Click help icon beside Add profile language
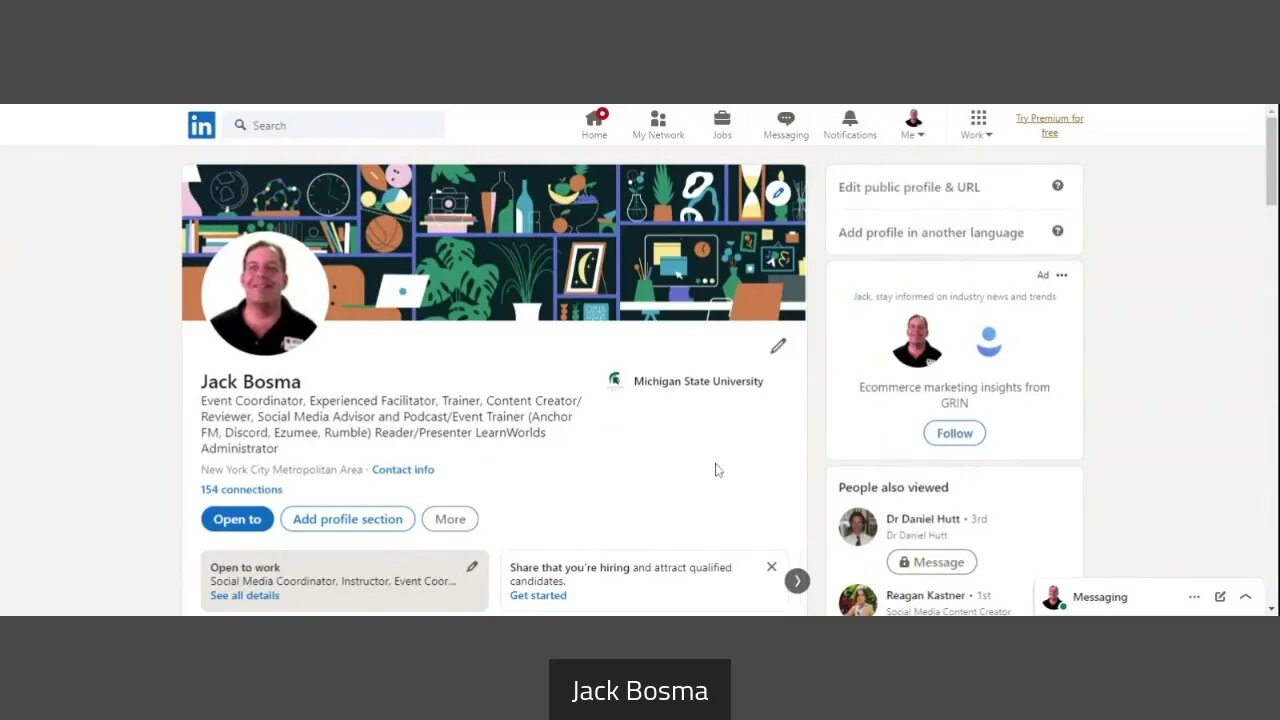This screenshot has height=720, width=1280. [x=1057, y=231]
